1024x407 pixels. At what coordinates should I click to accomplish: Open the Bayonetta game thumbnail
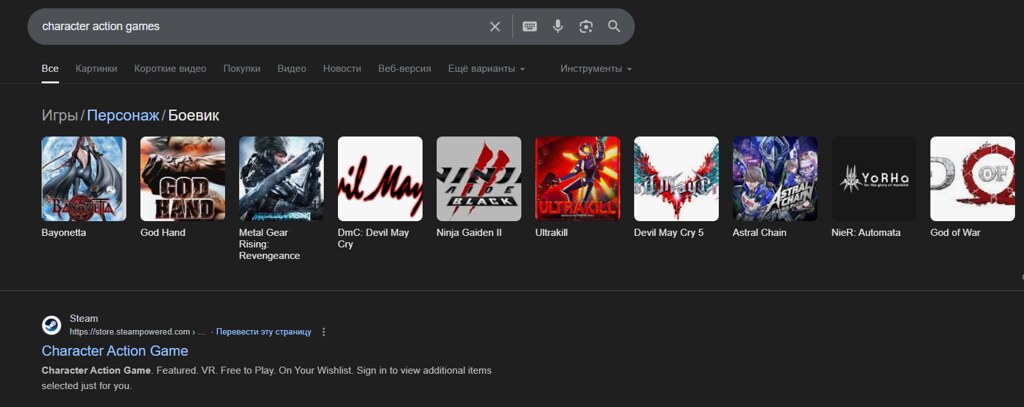pos(84,178)
